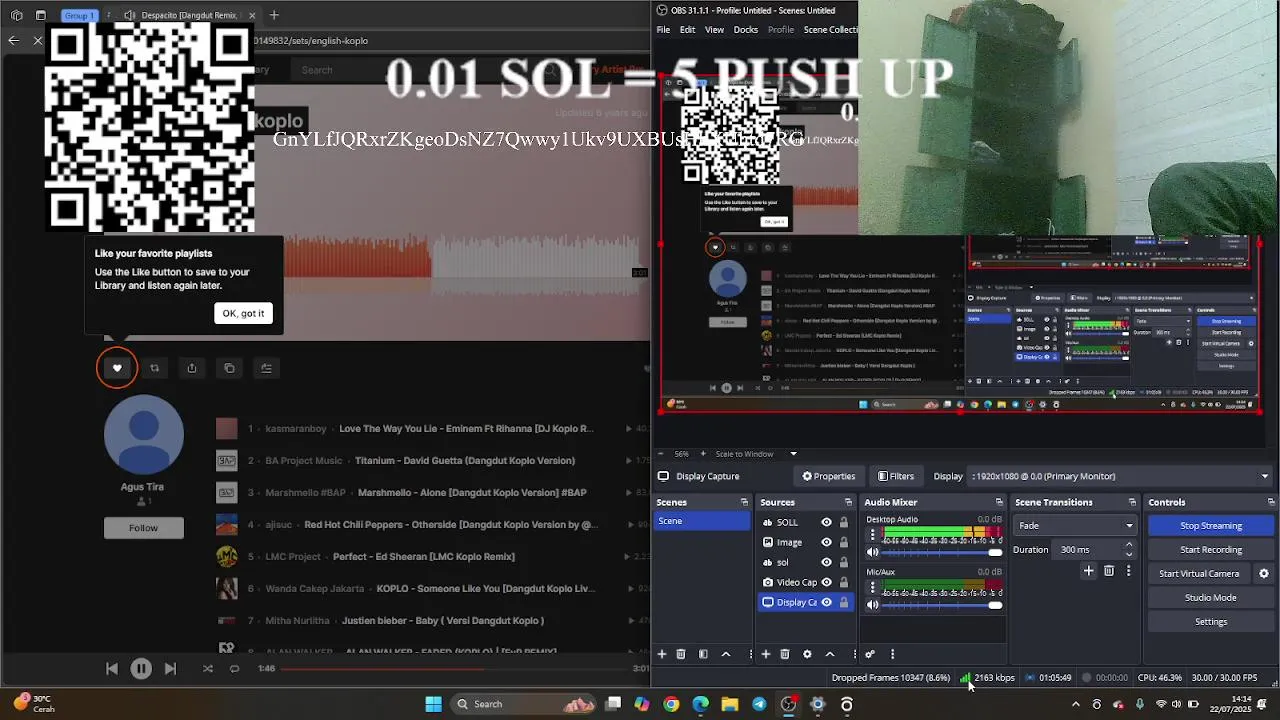Hide the Video Capture source

826,582
